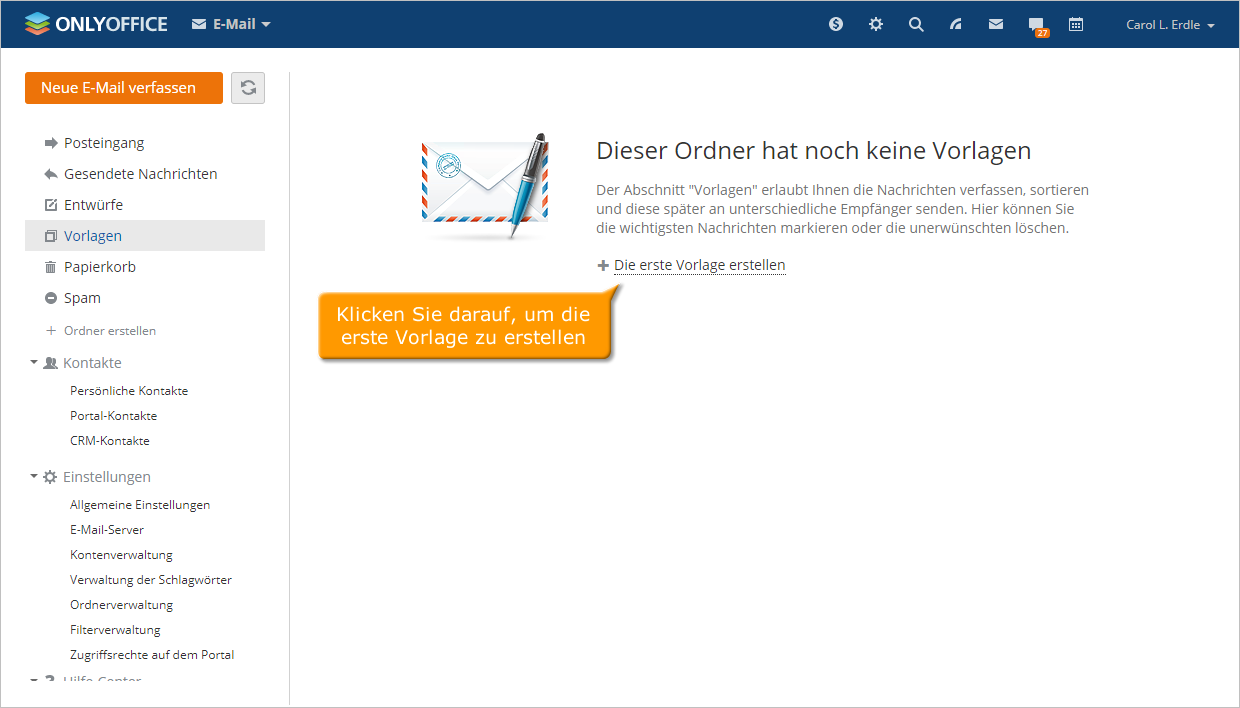This screenshot has width=1240, height=708.
Task: Open Carol L. Erdle user menu
Action: coord(1170,25)
